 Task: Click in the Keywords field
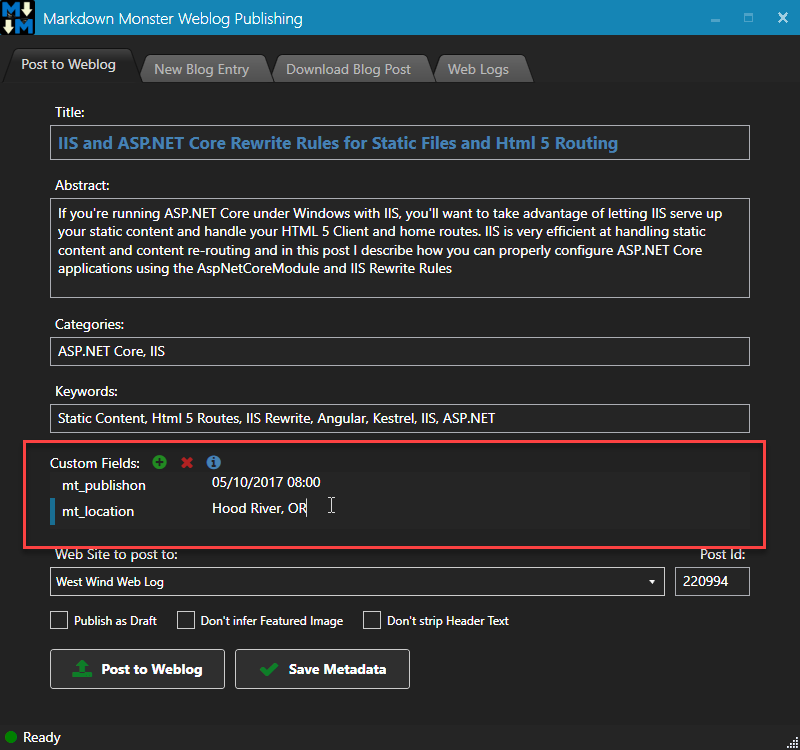click(399, 418)
